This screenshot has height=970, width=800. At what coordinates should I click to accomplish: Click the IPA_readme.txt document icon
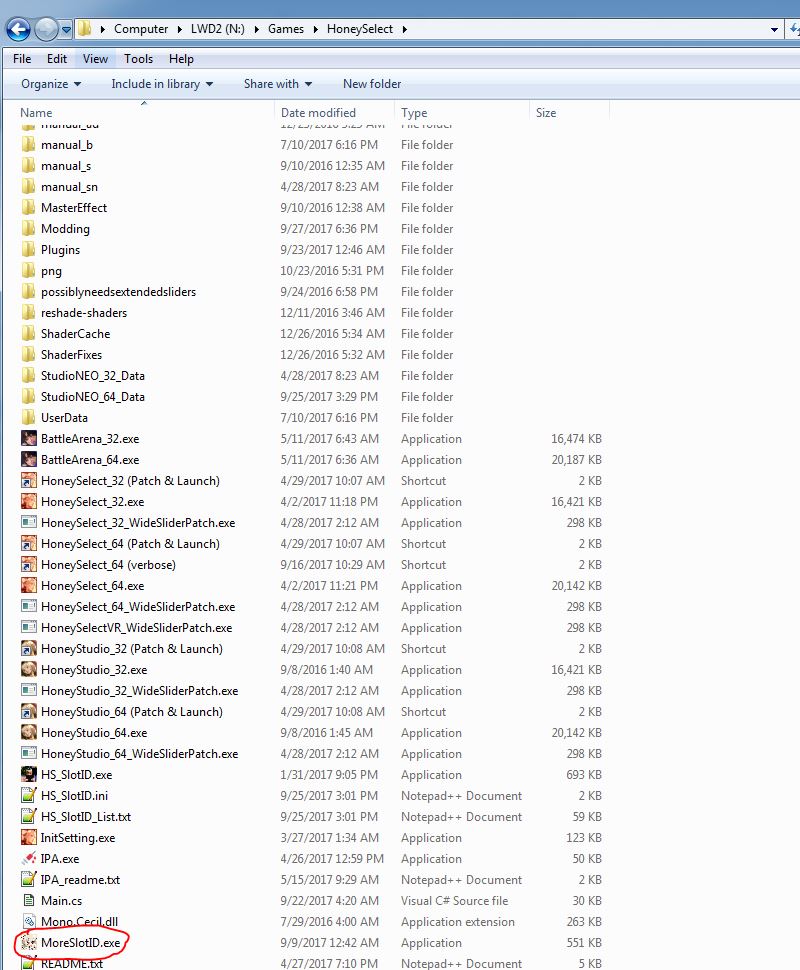28,880
